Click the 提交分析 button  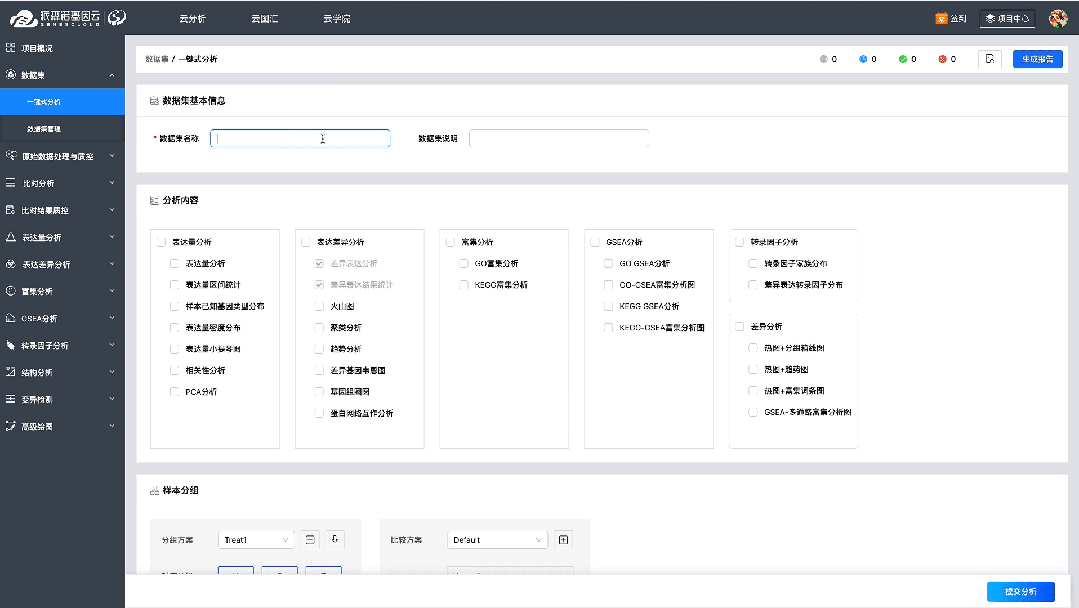pyautogui.click(x=1023, y=591)
